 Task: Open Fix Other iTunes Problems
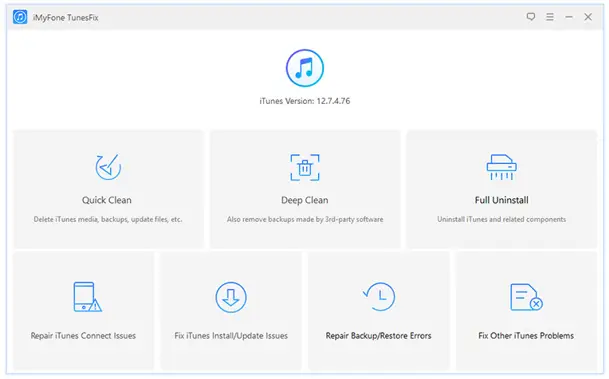coord(526,336)
